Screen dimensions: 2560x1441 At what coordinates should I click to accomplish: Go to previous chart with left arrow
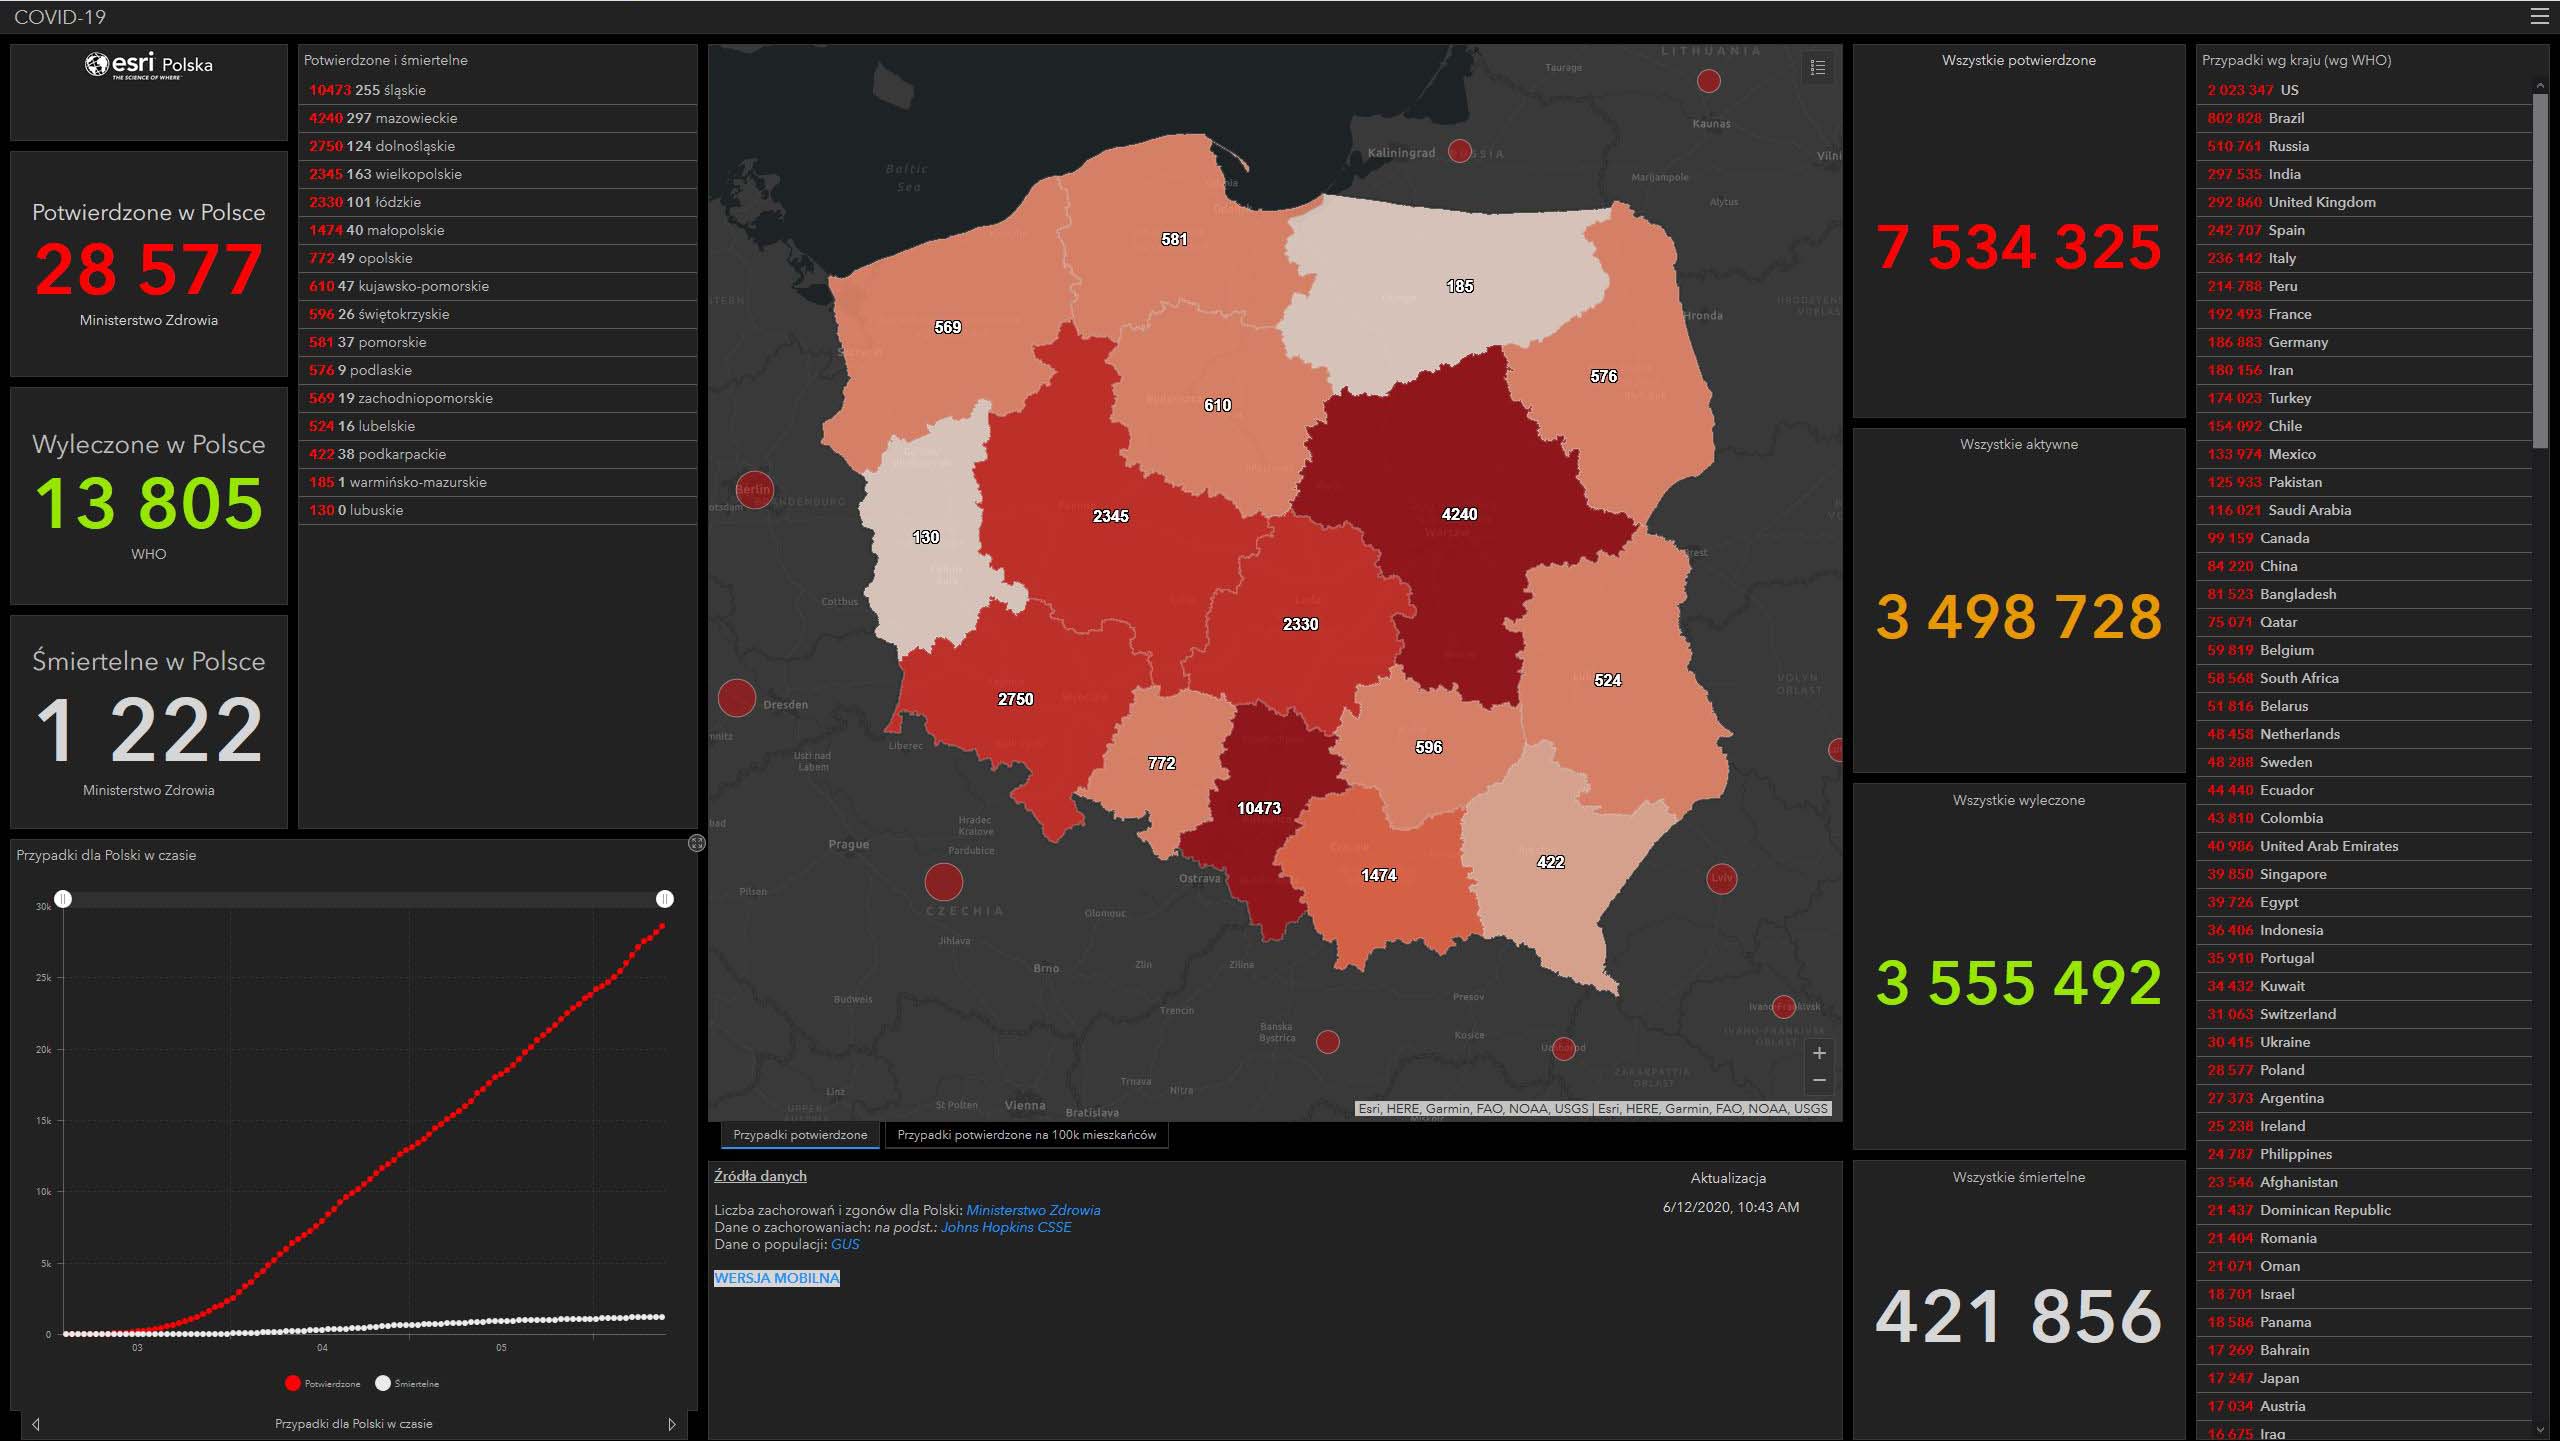click(36, 1424)
